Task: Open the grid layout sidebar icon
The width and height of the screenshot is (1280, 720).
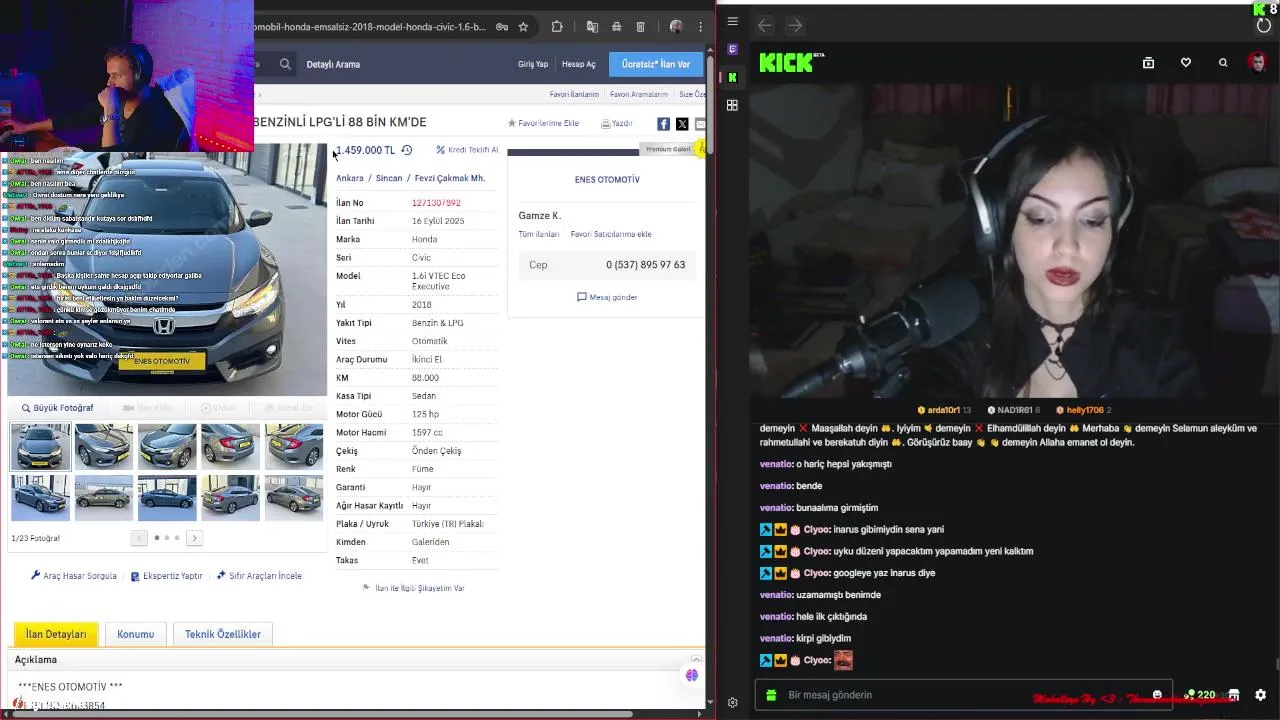Action: click(733, 105)
